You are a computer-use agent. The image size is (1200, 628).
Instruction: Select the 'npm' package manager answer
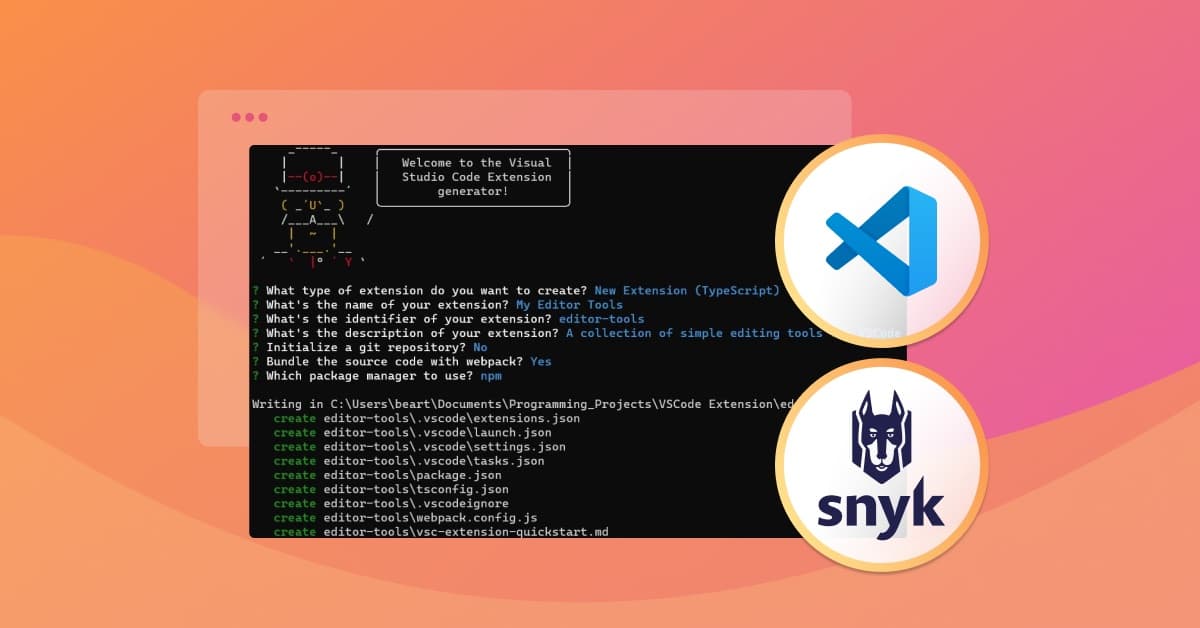pyautogui.click(x=490, y=376)
